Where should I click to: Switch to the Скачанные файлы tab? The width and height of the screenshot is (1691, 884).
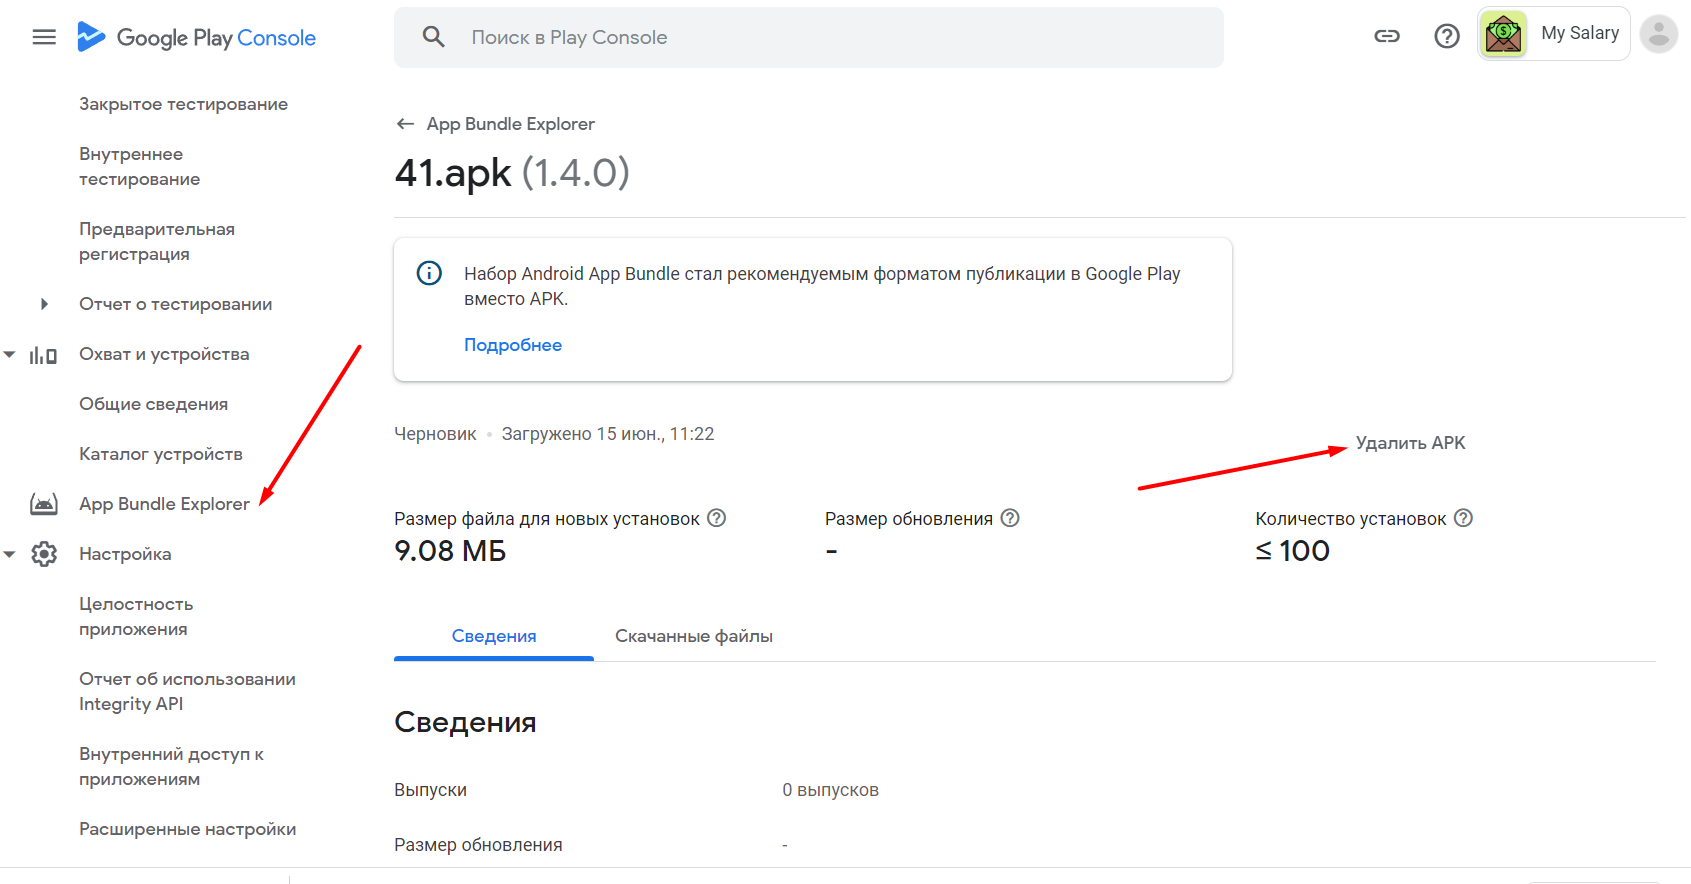[693, 636]
